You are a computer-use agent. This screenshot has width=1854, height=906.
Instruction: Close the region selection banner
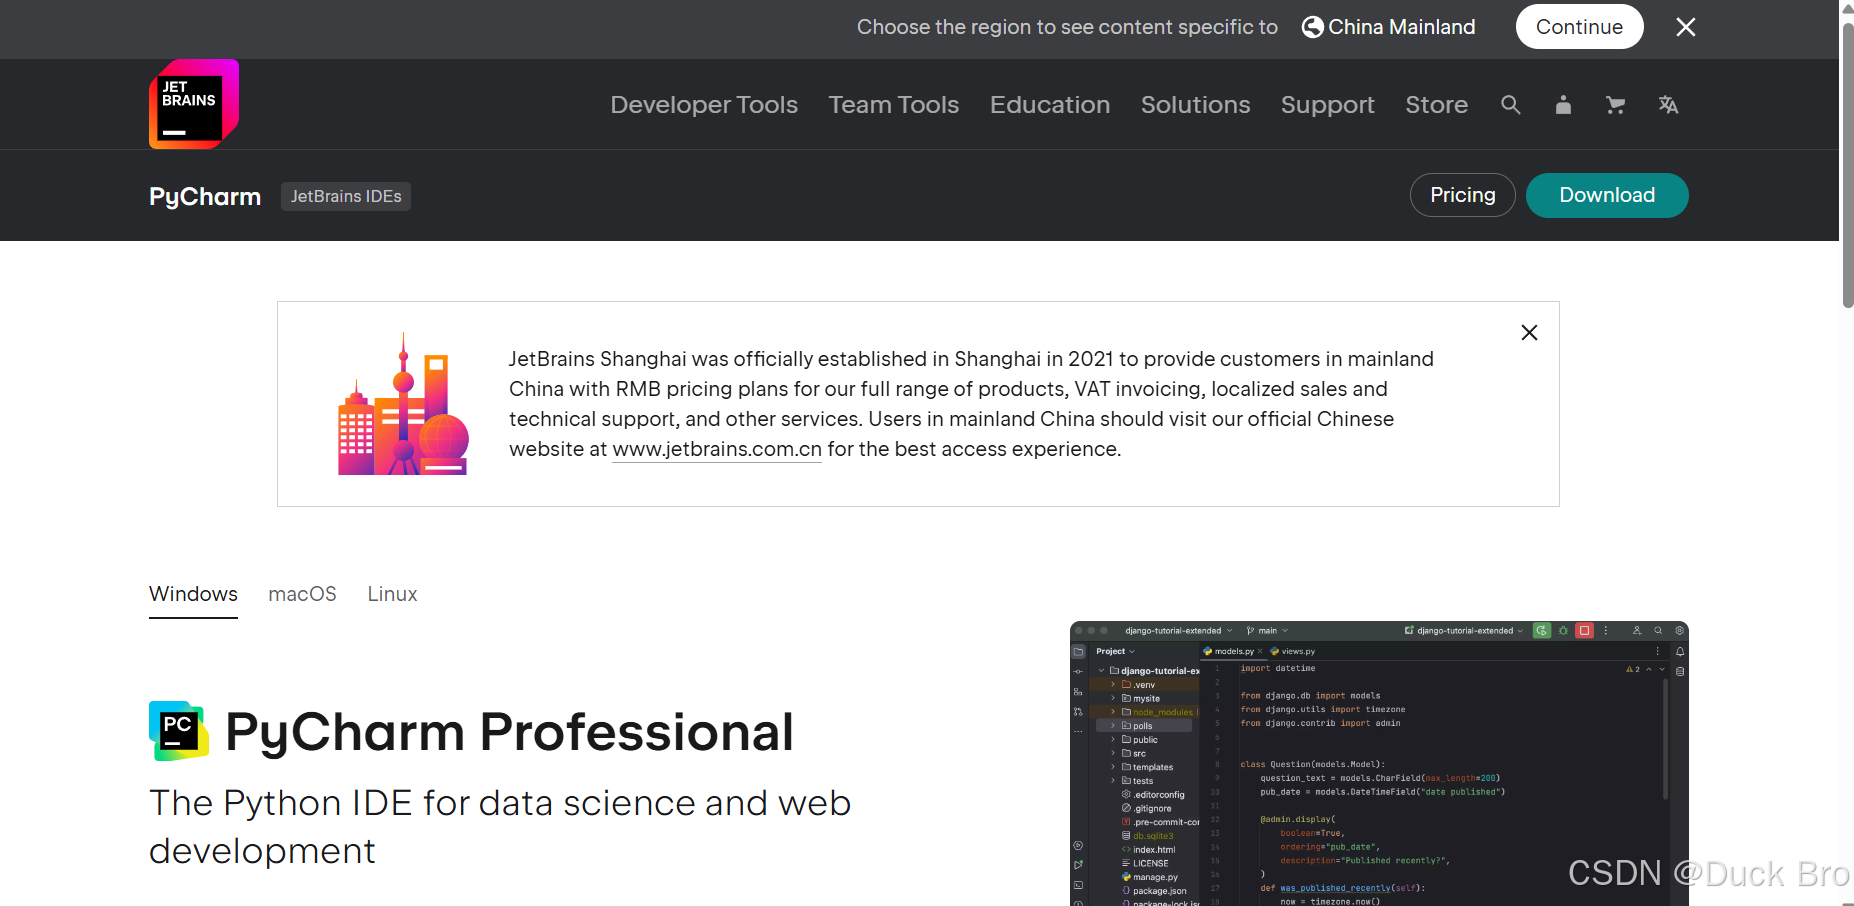click(x=1686, y=27)
